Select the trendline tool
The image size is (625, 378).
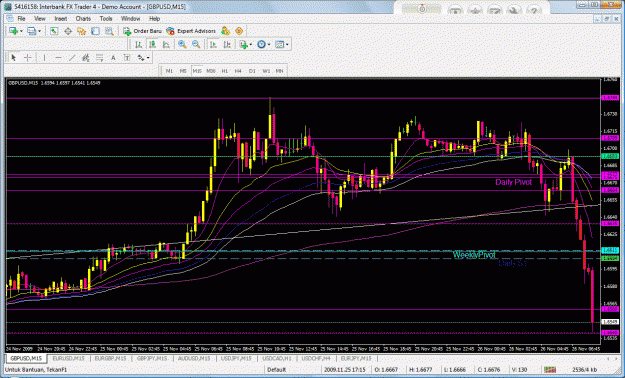(x=72, y=58)
